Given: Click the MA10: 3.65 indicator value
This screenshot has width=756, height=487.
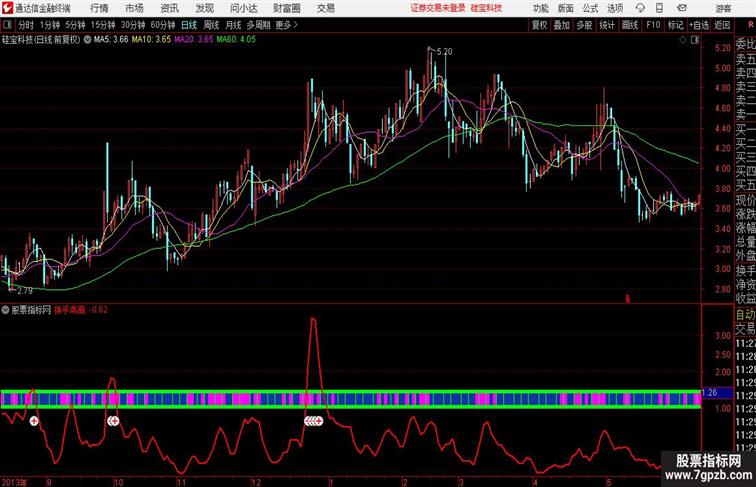Looking at the screenshot, I should coord(151,40).
